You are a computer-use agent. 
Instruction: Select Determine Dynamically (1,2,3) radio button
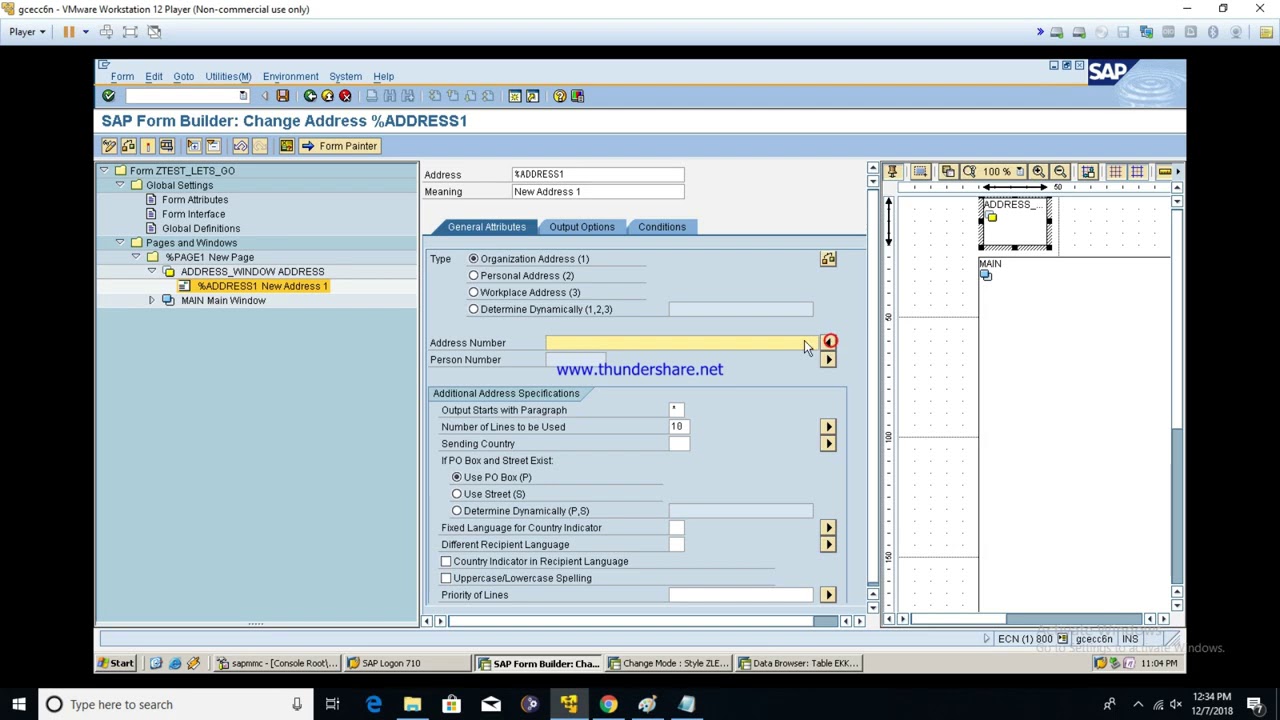point(474,310)
